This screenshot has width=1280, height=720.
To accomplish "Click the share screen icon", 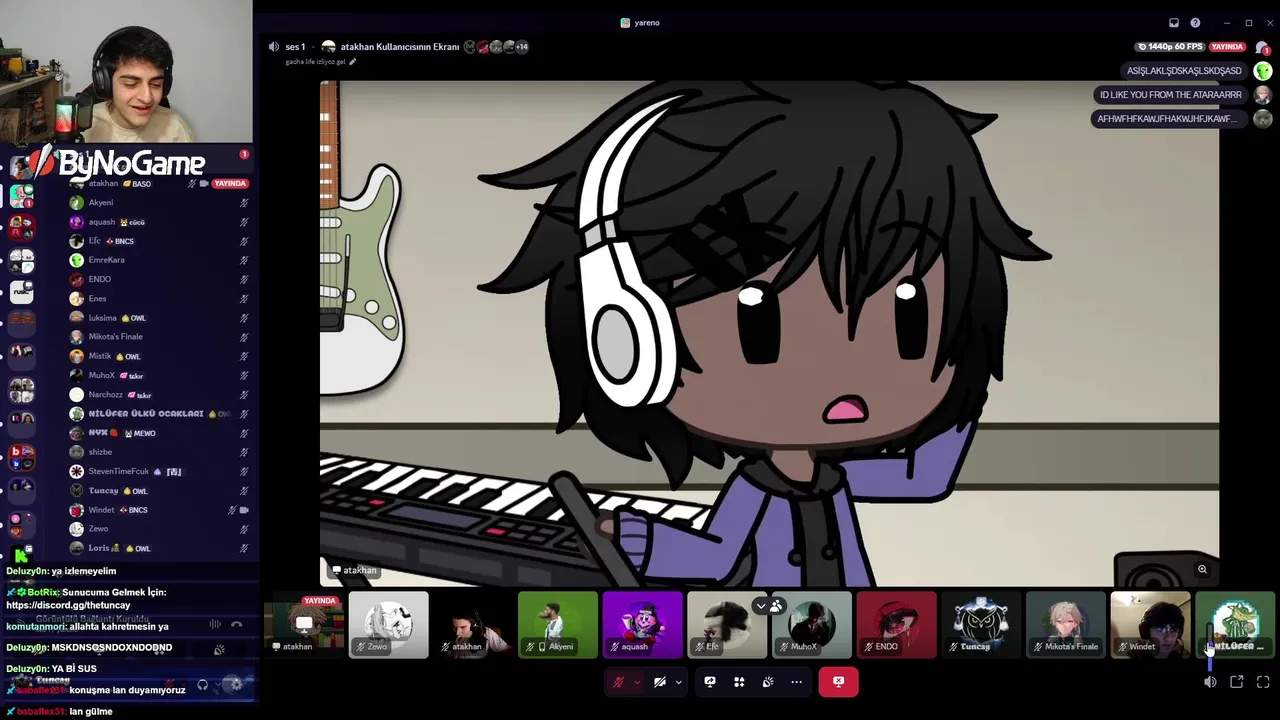I will [710, 682].
